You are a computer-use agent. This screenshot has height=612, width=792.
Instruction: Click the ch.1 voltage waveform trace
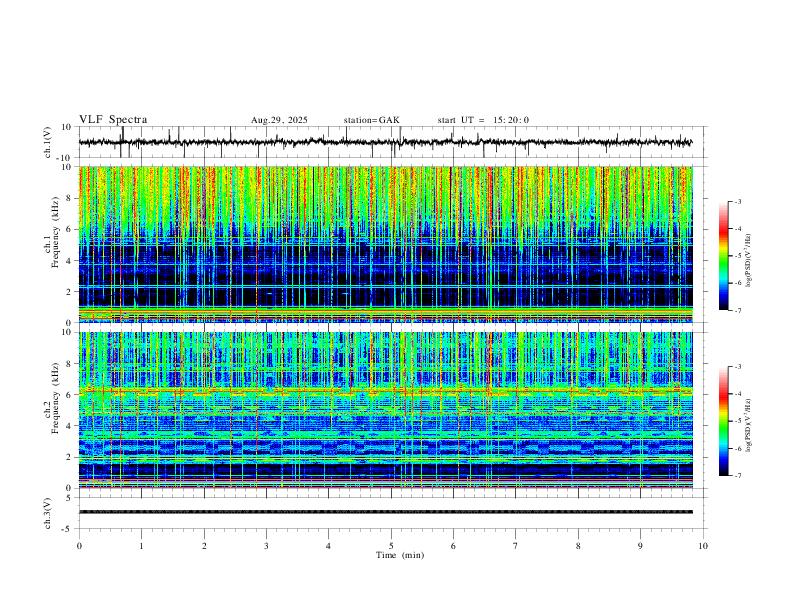[x=385, y=142]
